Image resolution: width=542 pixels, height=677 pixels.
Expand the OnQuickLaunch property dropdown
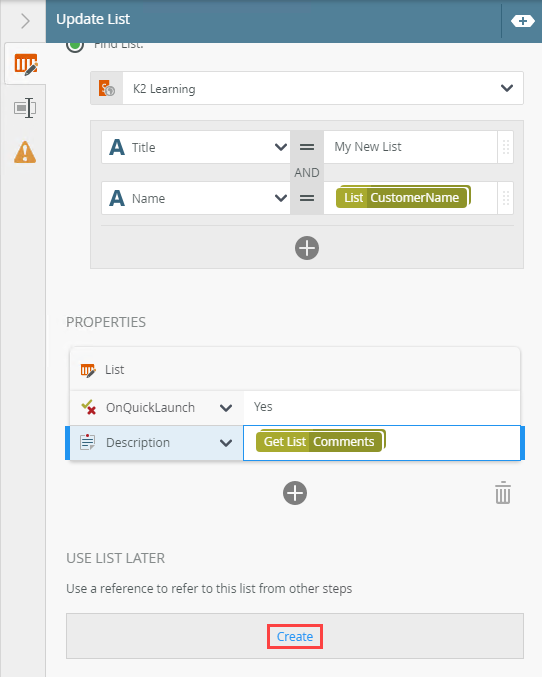226,408
